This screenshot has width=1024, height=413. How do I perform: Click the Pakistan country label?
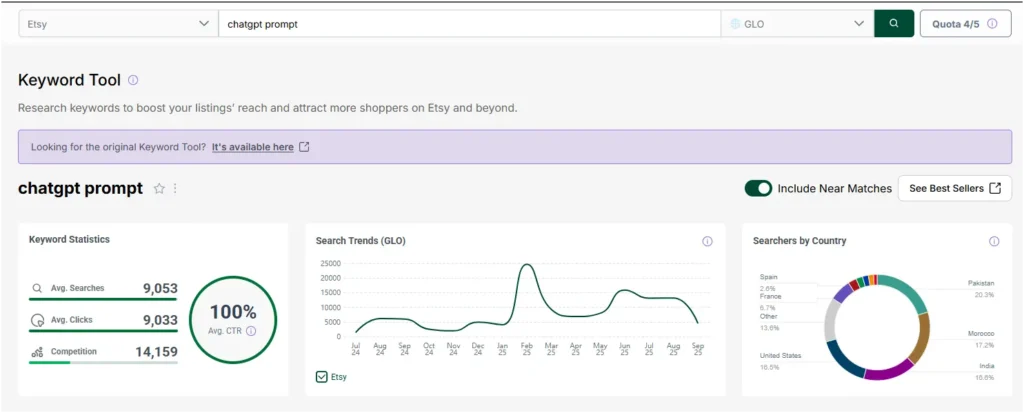pos(981,284)
